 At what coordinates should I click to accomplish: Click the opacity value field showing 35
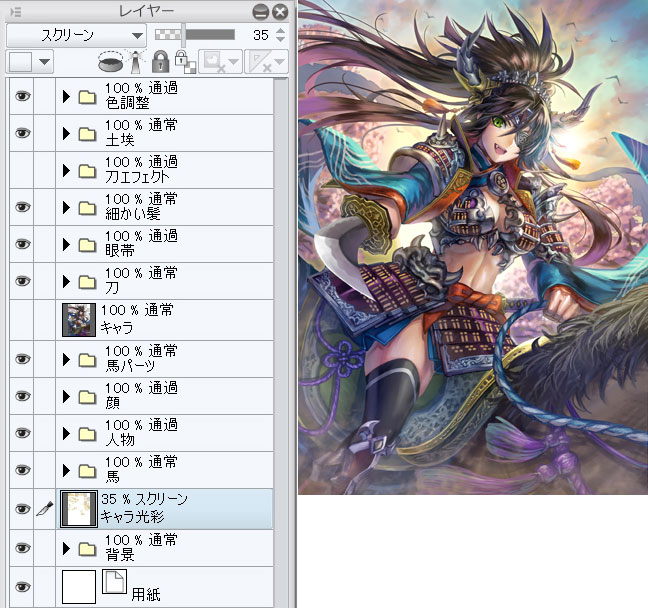[x=260, y=35]
